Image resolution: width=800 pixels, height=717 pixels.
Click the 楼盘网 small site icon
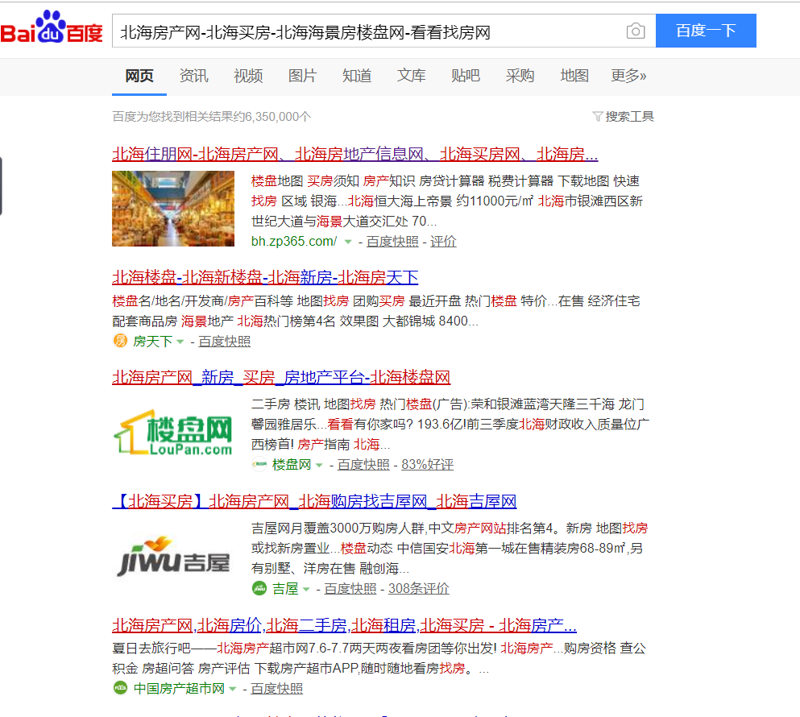click(x=259, y=464)
